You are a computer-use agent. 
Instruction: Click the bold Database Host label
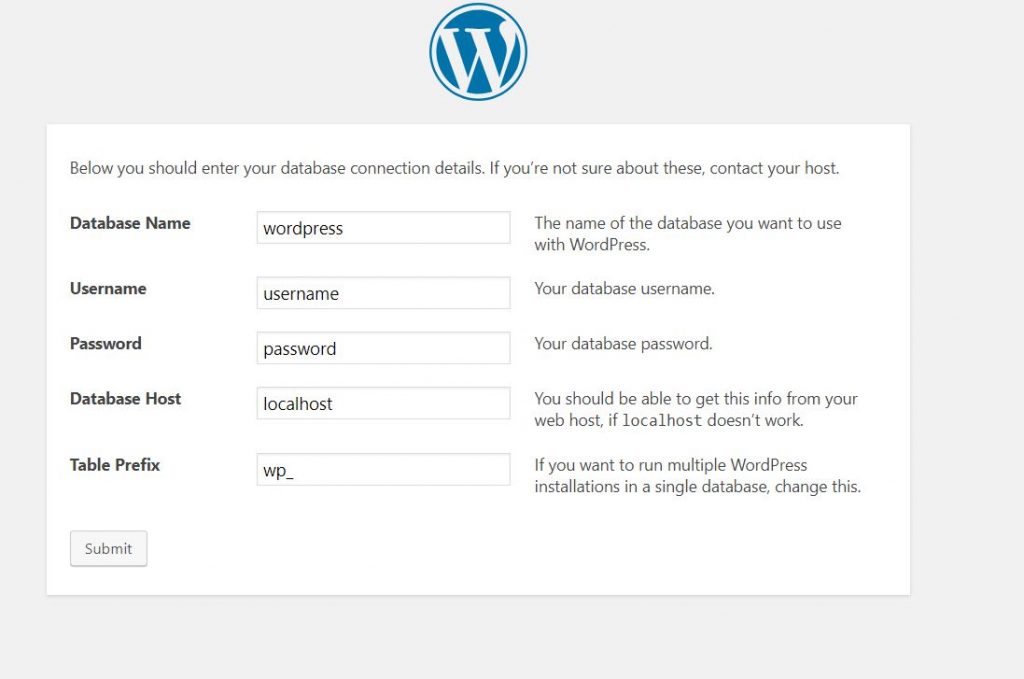pyautogui.click(x=125, y=399)
